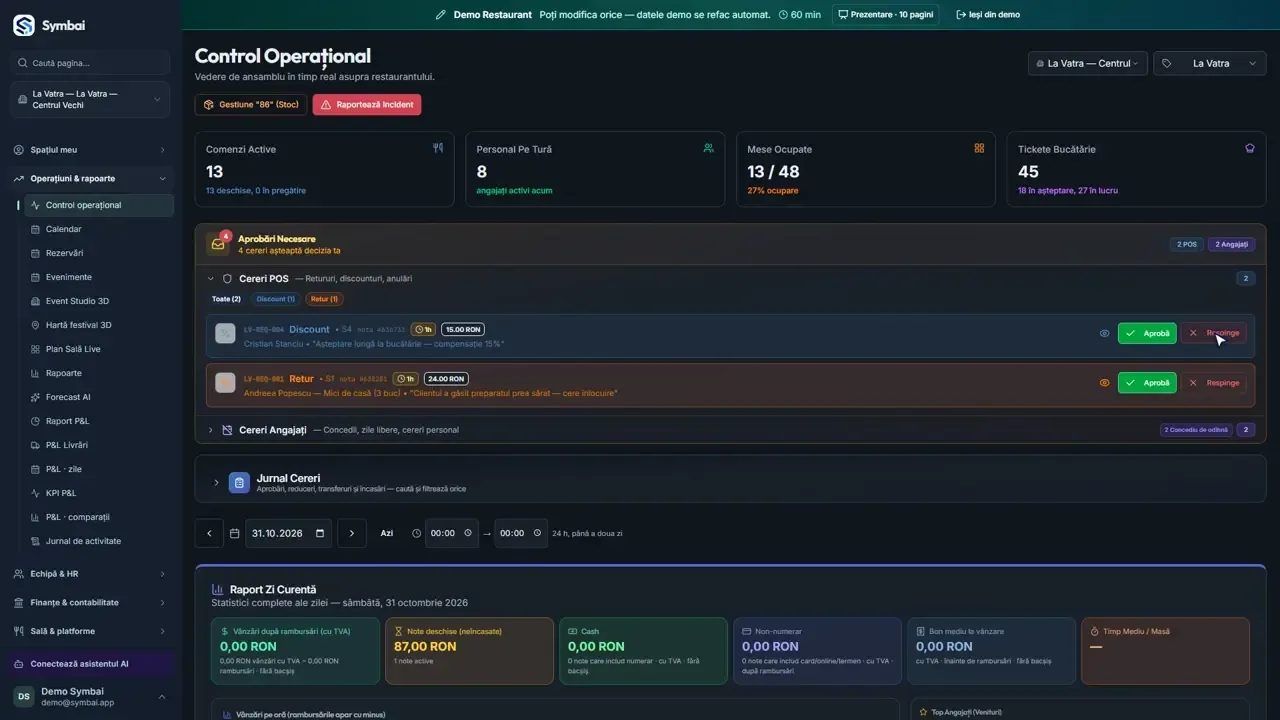Expand the Cereri Angajați section
The width and height of the screenshot is (1280, 720).
(211, 430)
